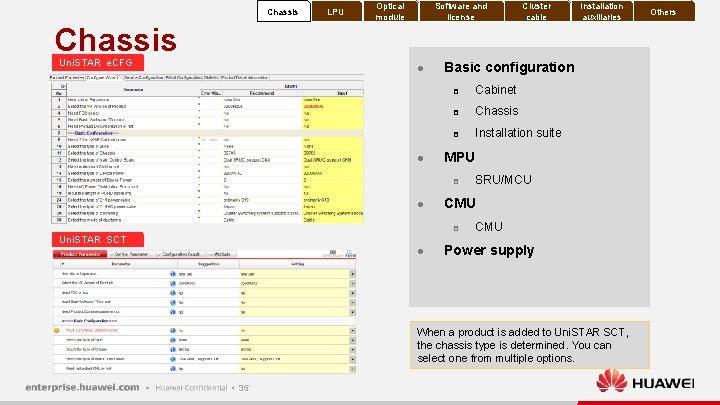The height and width of the screenshot is (405, 720).
Task: Switch to the Cluster cable tab
Action: coord(537,11)
